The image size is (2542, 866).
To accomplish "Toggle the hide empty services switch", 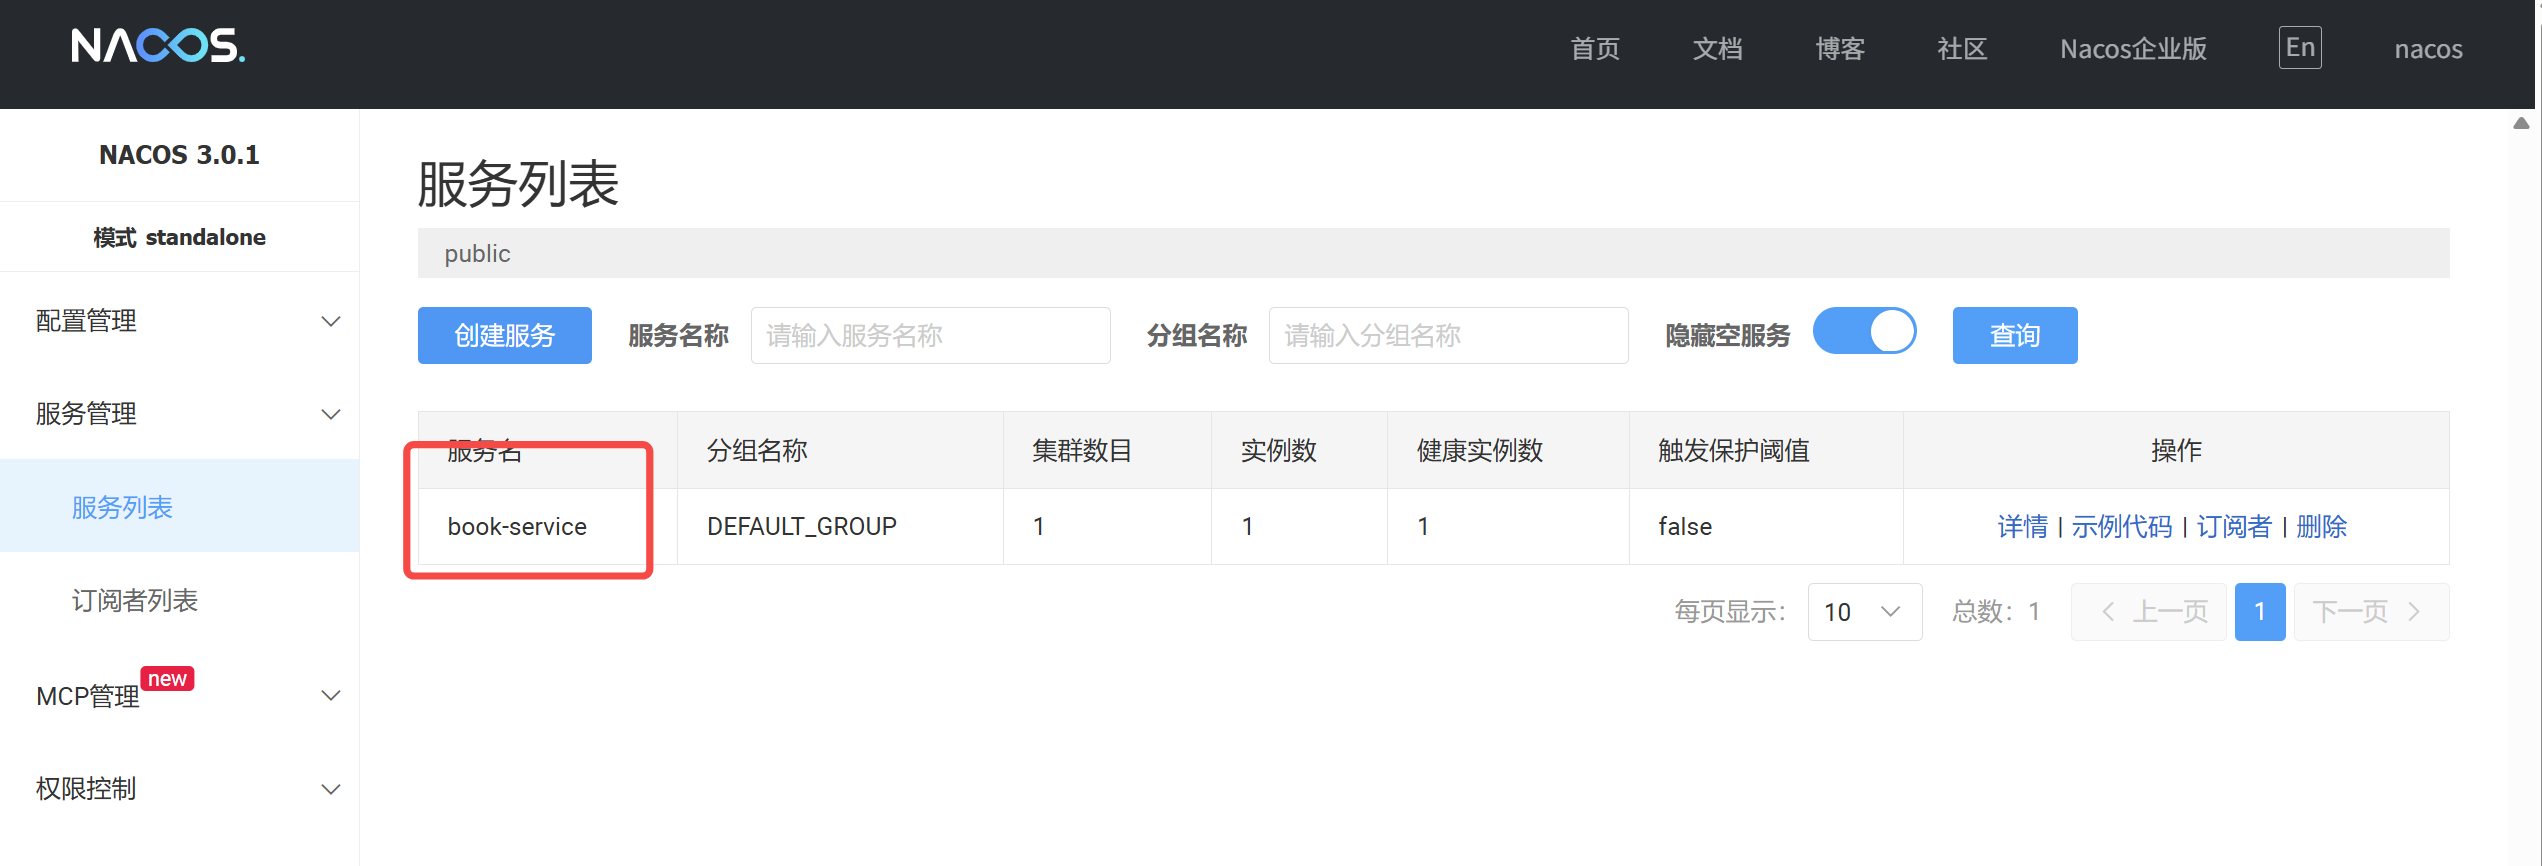I will click(1864, 333).
